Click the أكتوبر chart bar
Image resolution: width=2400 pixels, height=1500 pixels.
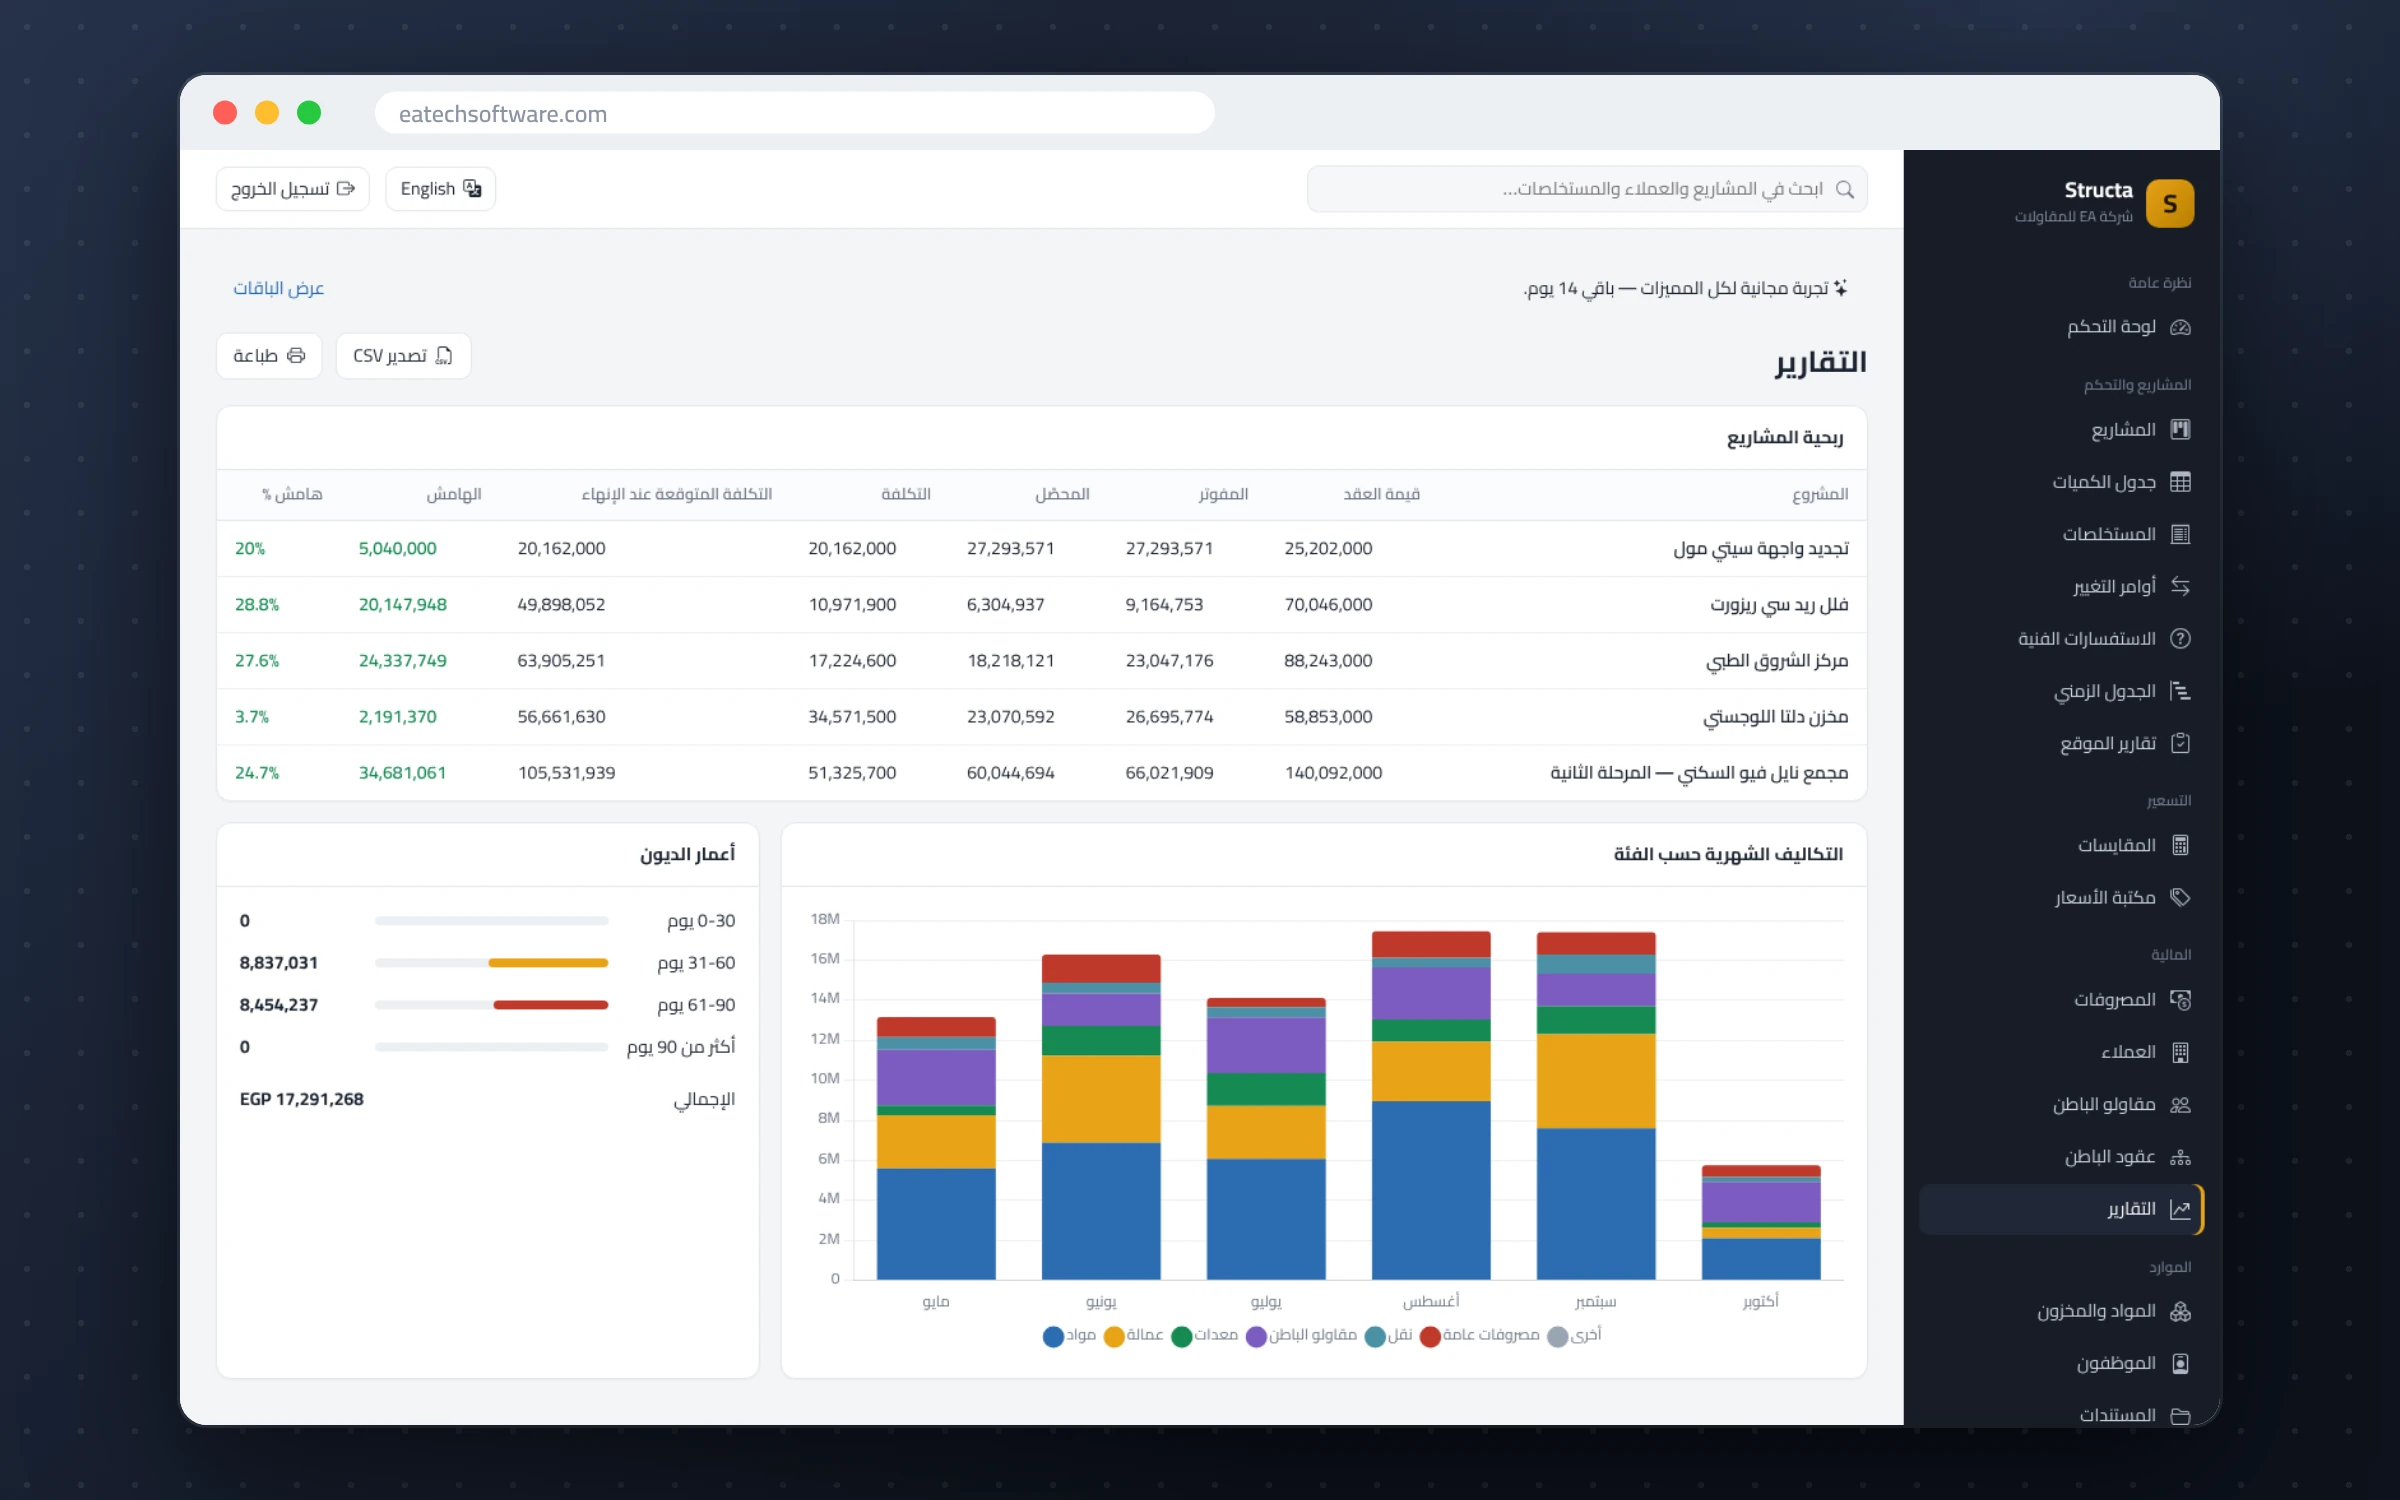tap(1761, 1222)
